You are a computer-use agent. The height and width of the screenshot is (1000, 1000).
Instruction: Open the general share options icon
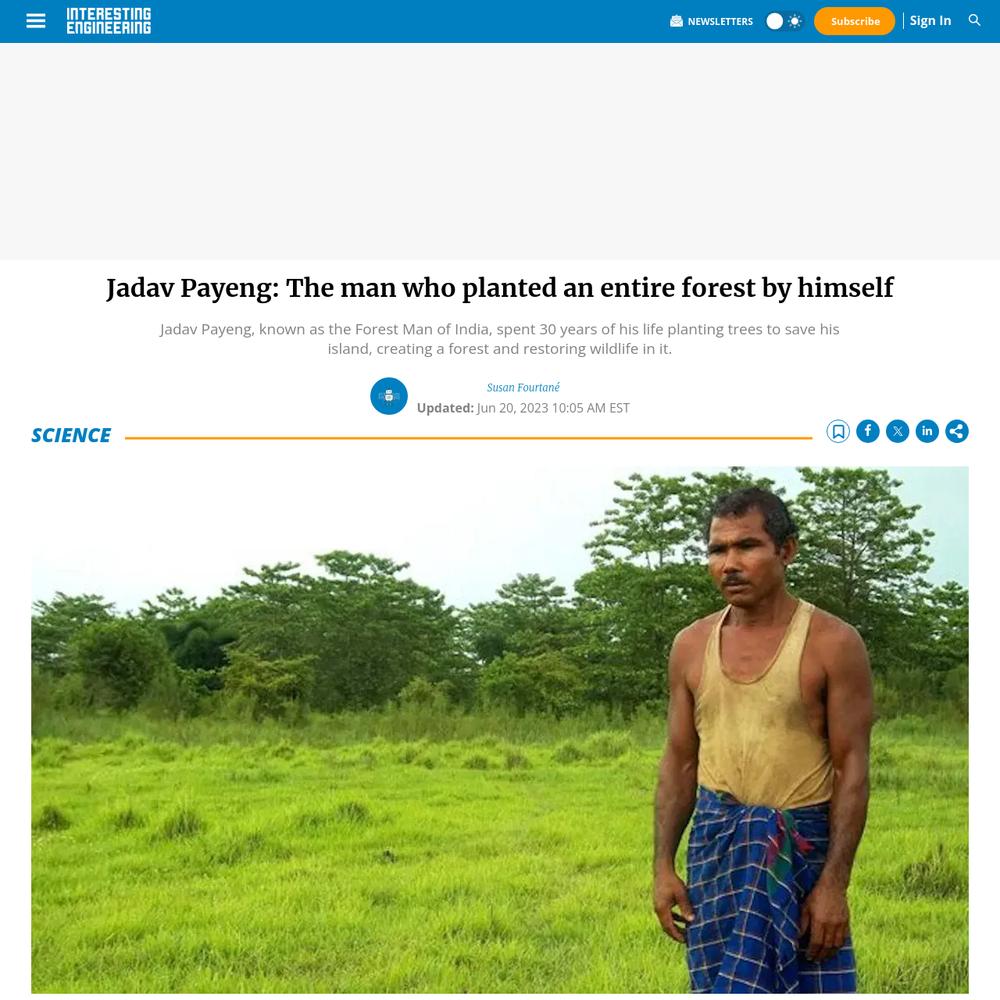[957, 432]
